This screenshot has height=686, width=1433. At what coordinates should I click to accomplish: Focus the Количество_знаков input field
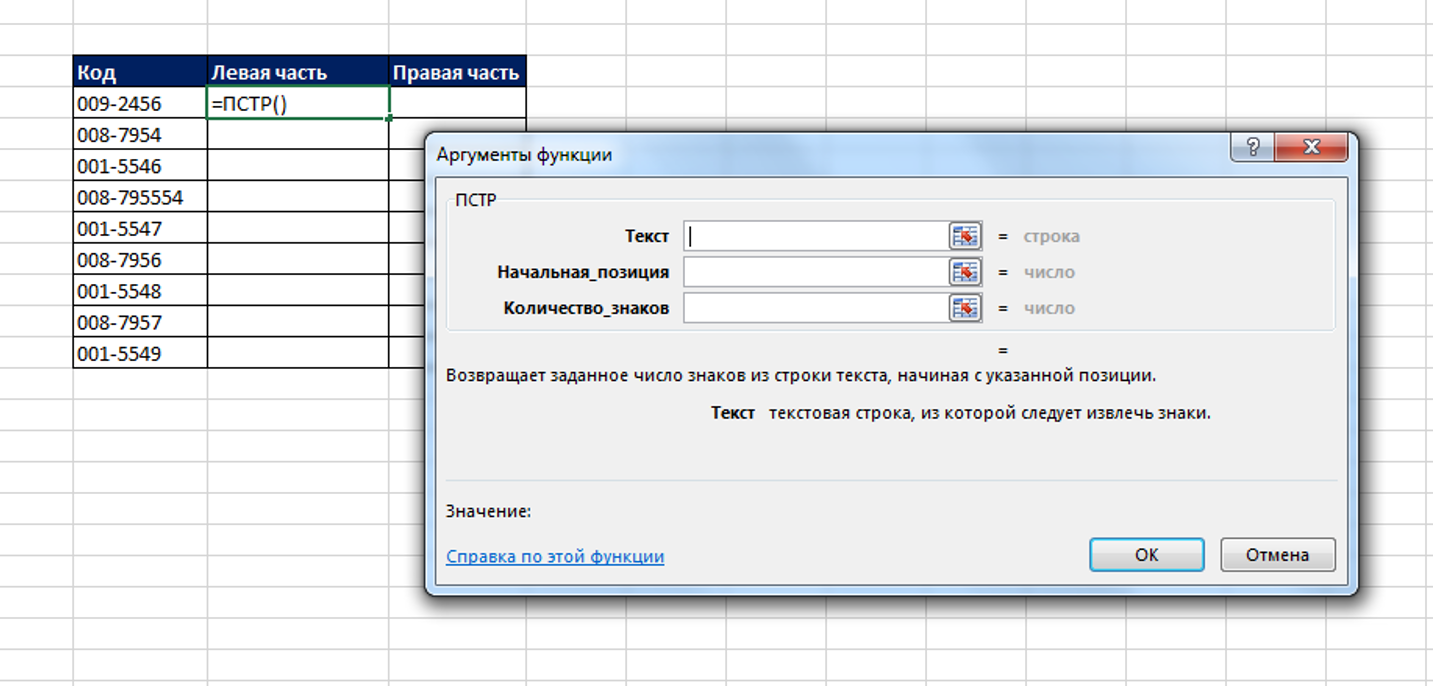(815, 308)
